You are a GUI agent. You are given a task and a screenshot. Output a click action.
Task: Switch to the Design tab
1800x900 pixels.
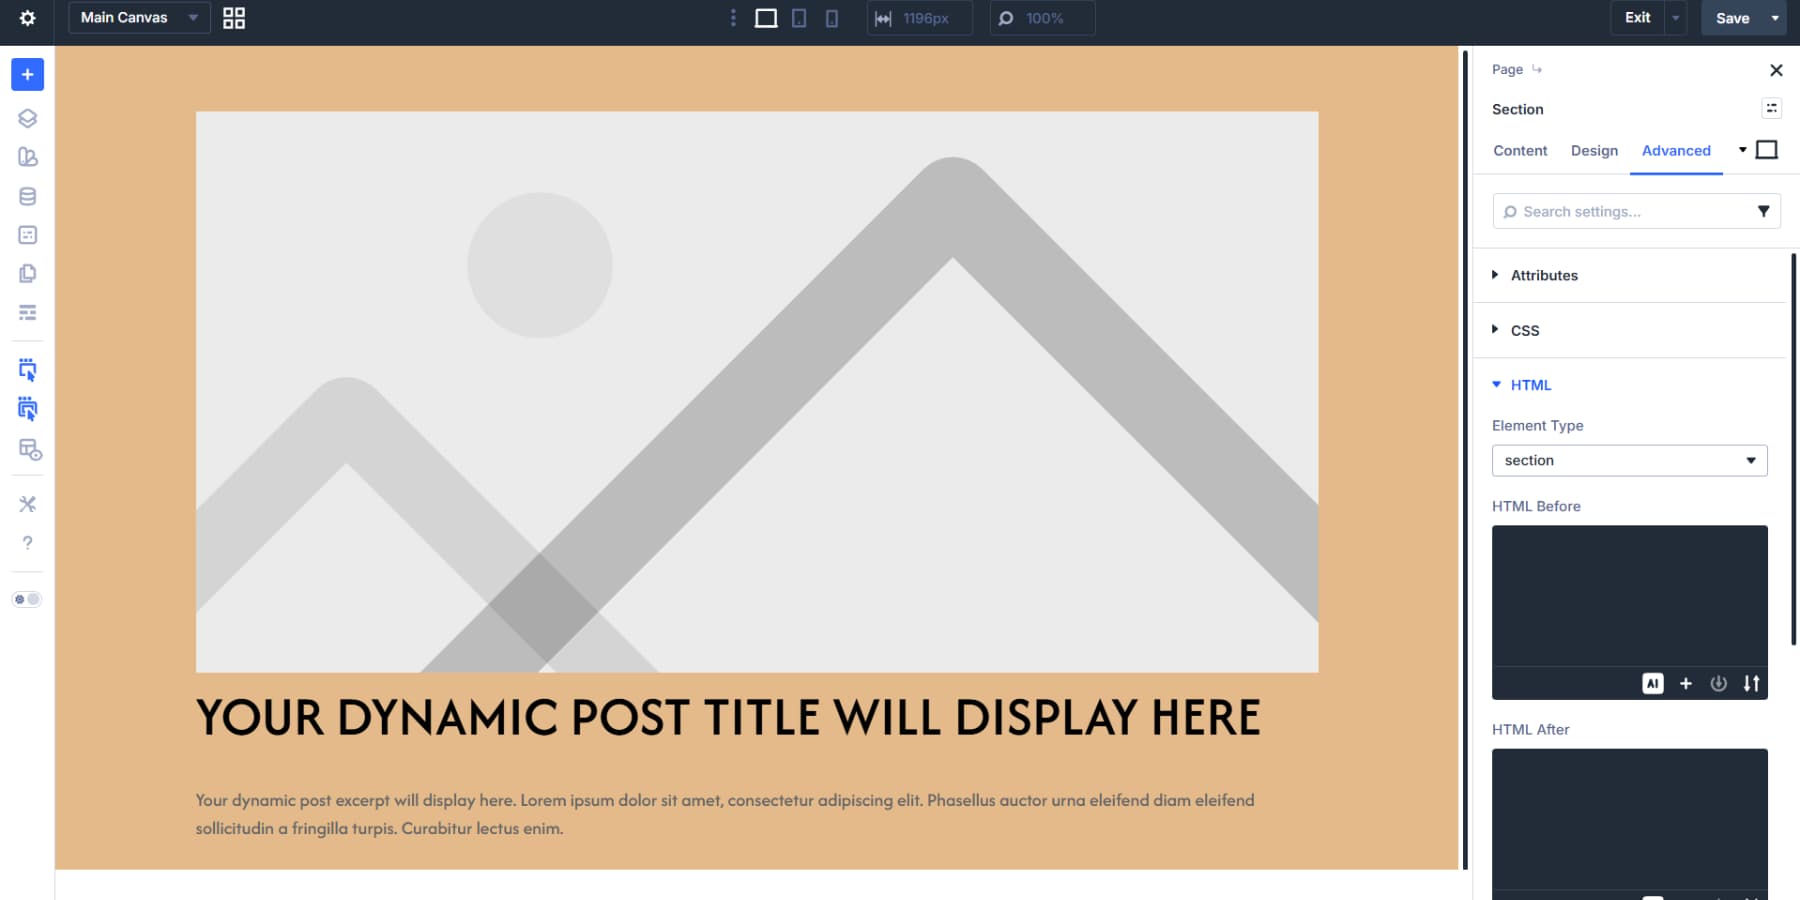tap(1594, 150)
